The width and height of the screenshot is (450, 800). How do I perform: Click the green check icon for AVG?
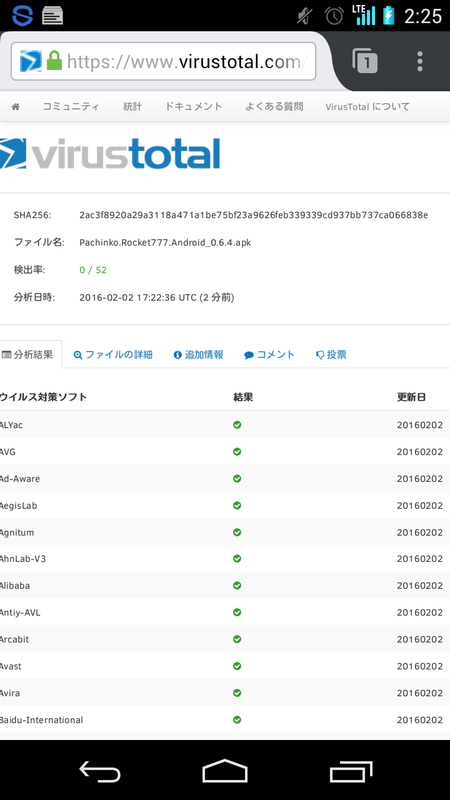[237, 452]
